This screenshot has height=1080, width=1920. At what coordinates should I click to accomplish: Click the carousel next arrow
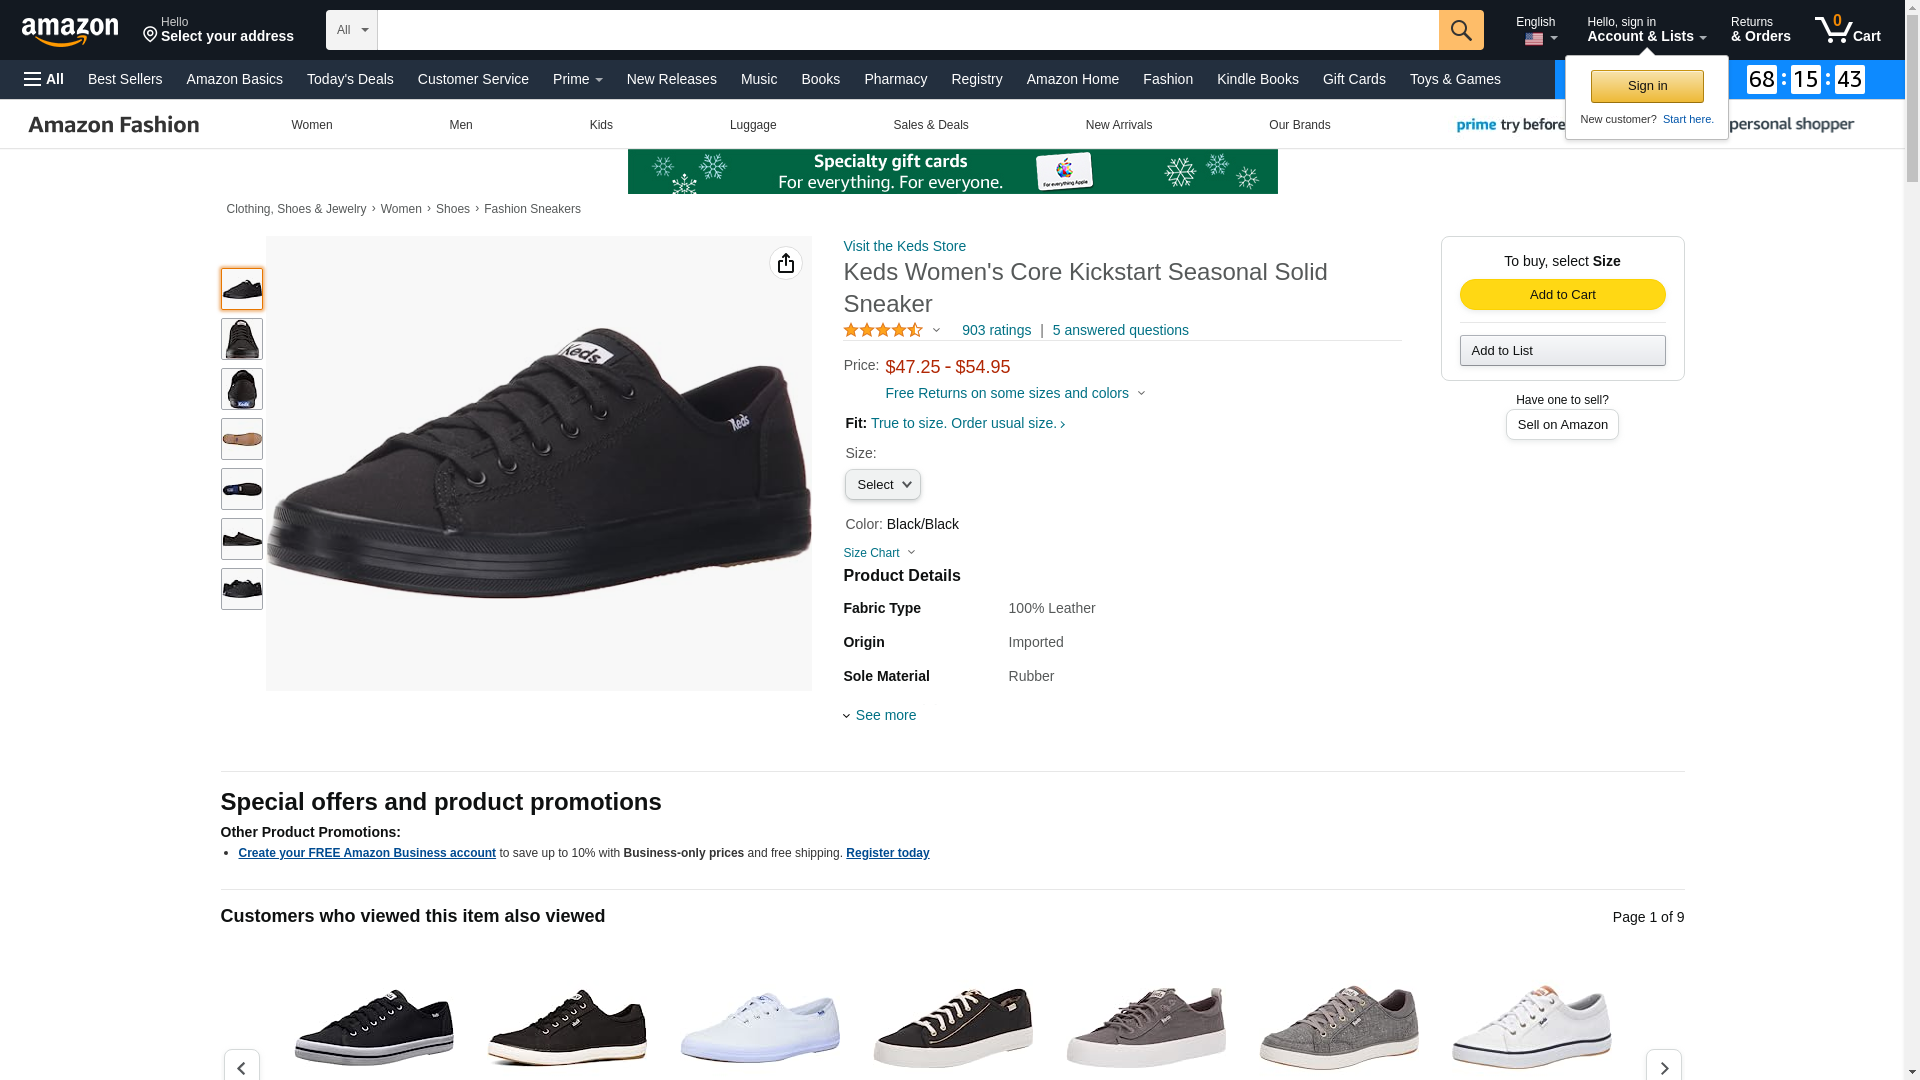[1663, 1067]
